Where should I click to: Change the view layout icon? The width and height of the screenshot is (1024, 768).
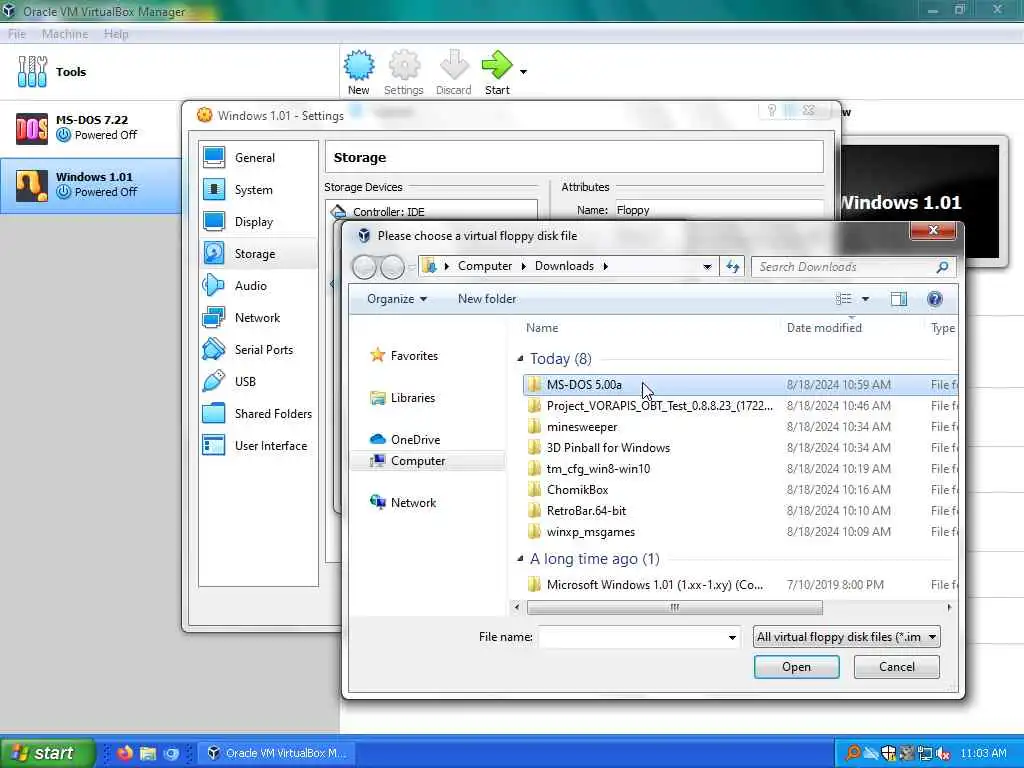[843, 298]
